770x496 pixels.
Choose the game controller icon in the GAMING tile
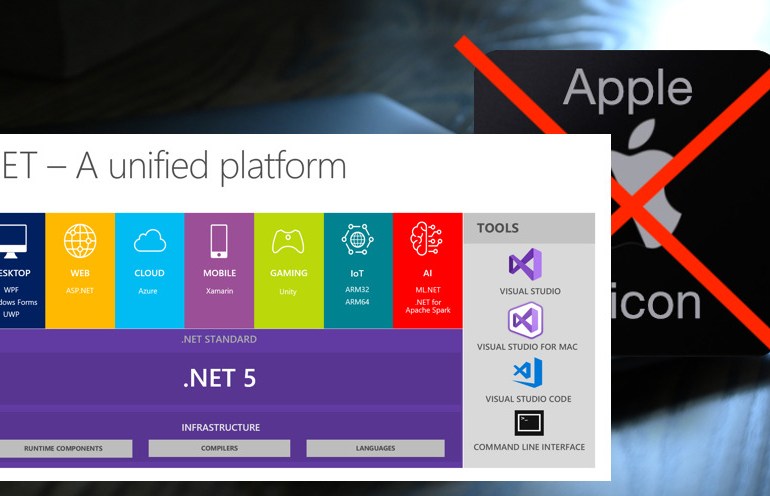point(288,241)
